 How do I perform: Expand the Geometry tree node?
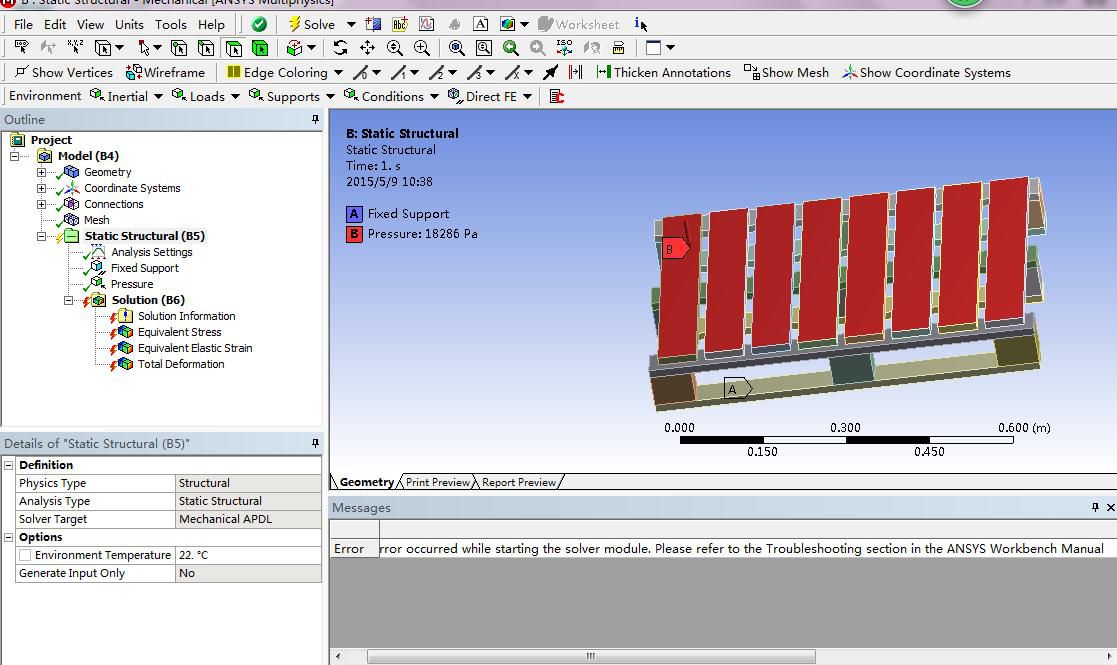coord(41,172)
